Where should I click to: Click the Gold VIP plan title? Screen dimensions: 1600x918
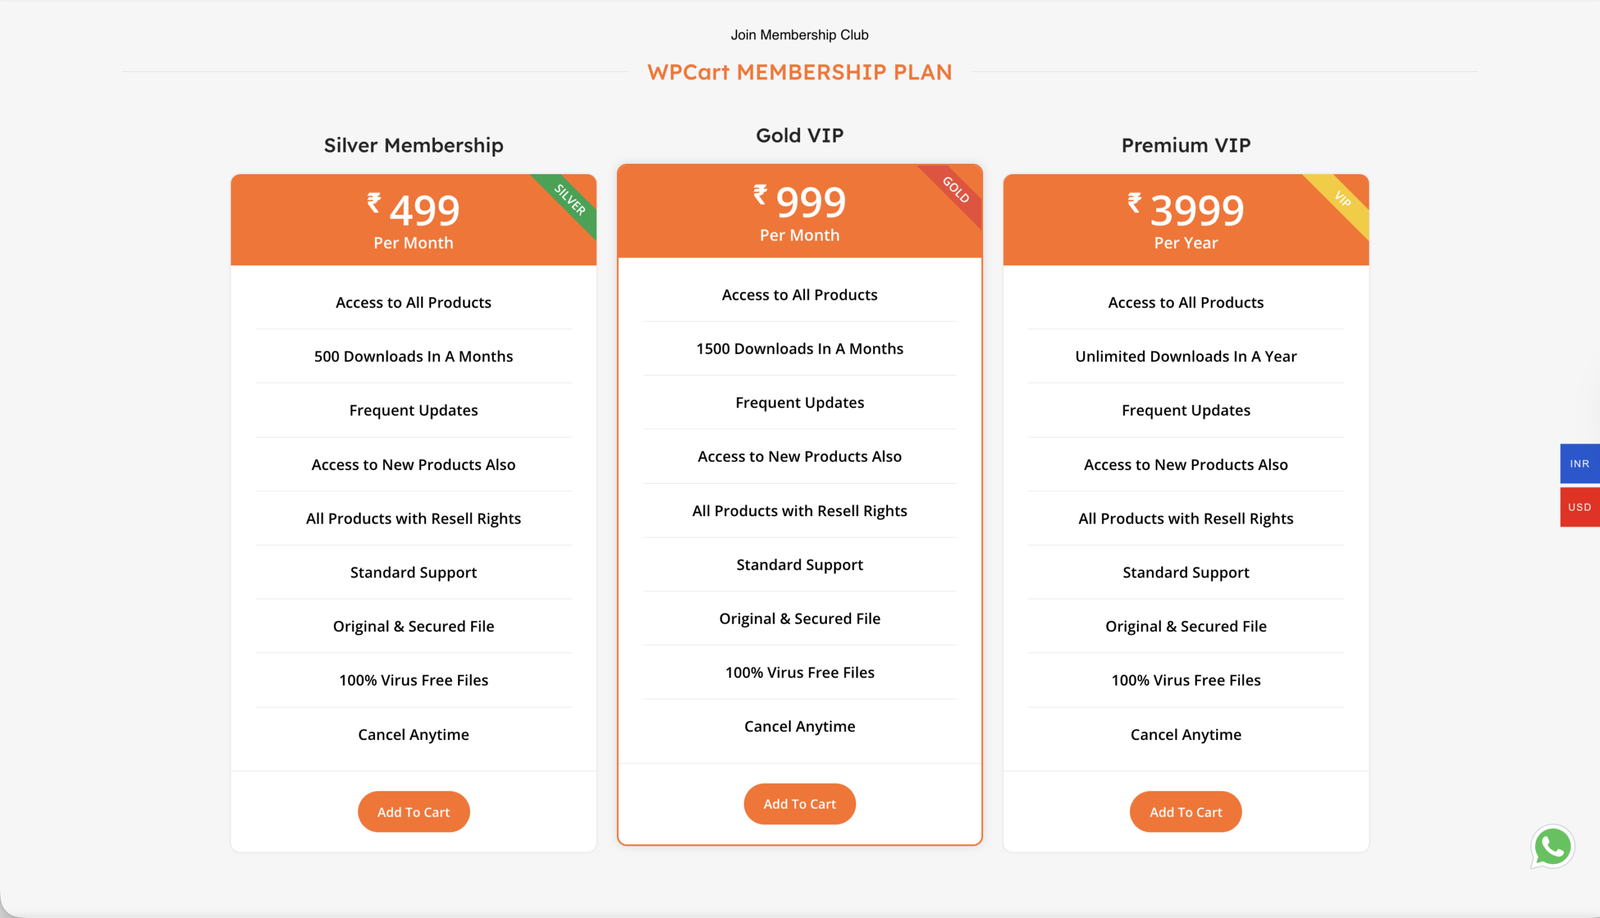pos(799,135)
